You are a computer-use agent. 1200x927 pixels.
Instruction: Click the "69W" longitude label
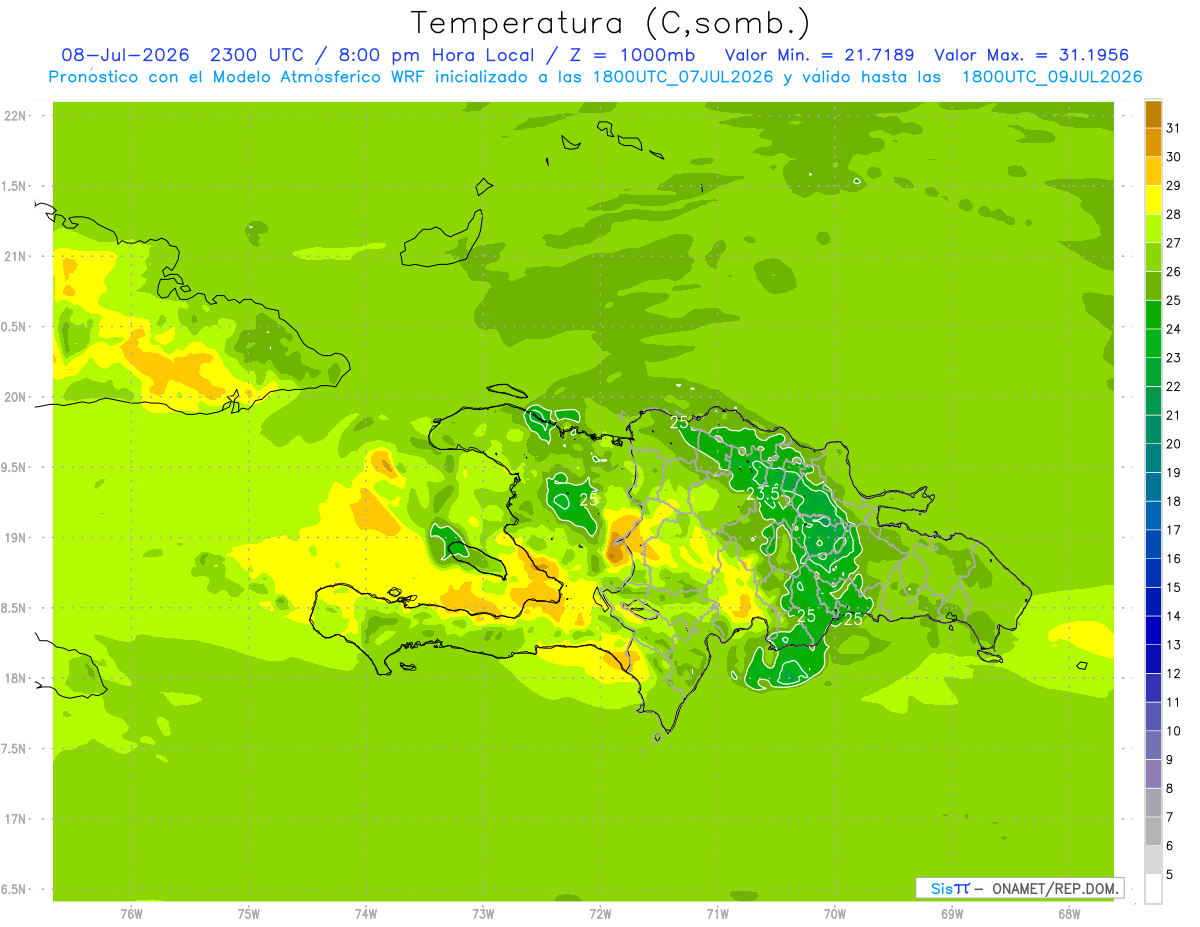coord(952,913)
